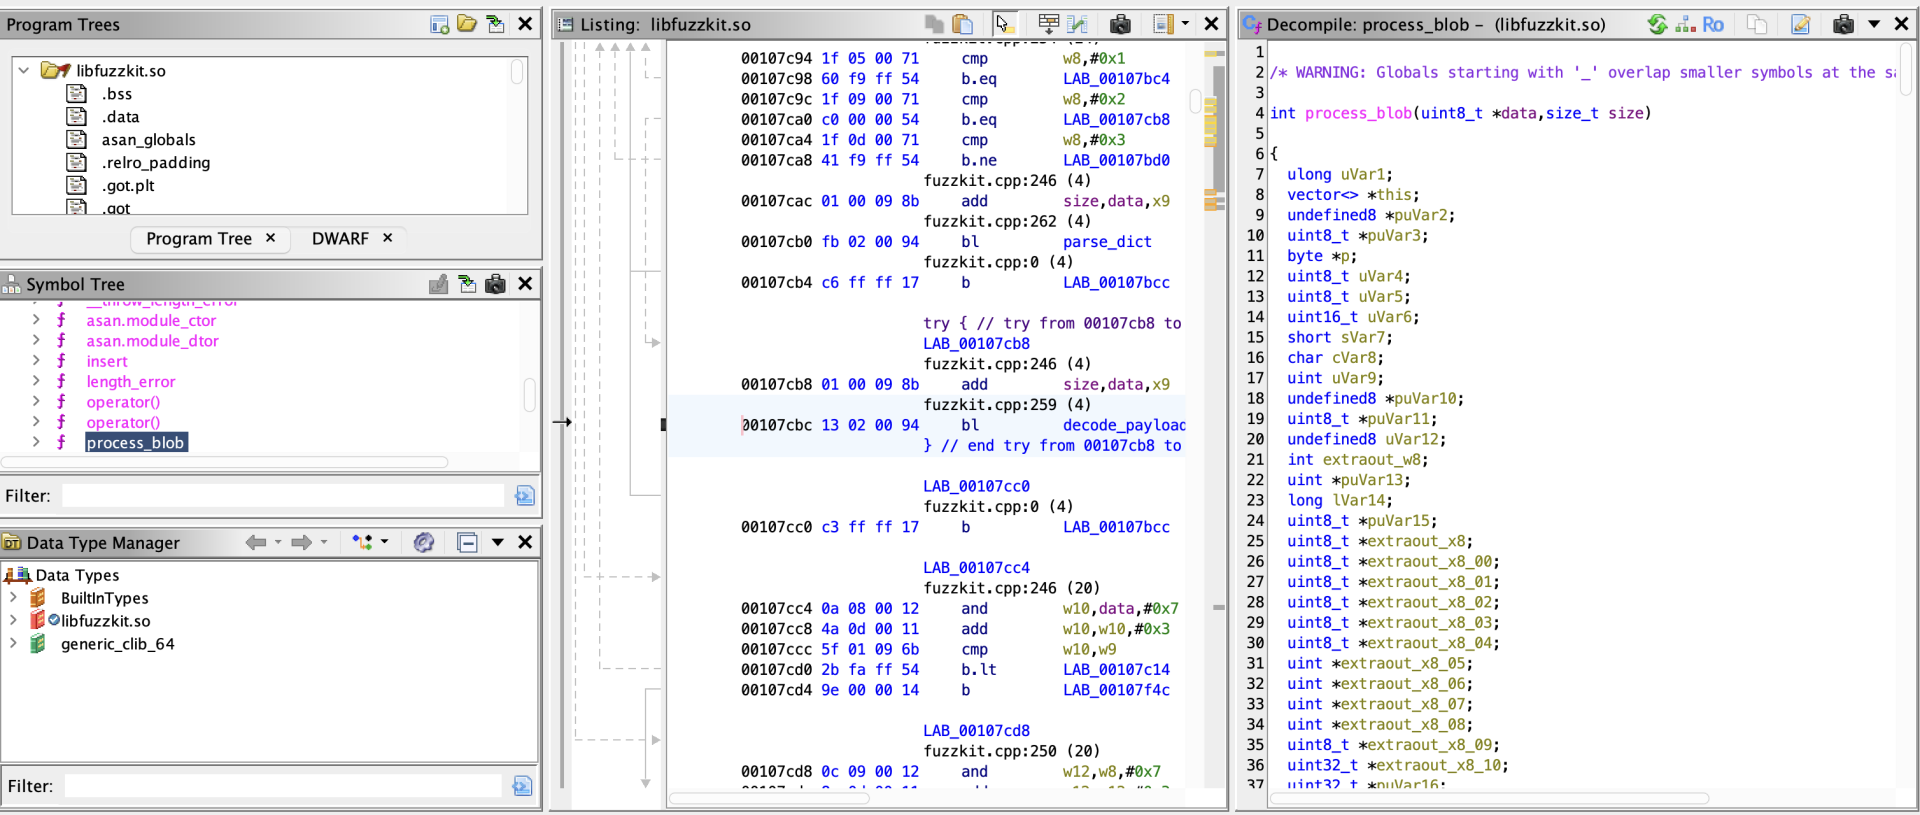This screenshot has height=815, width=1920.
Task: Toggle read-only 'Ro' mode in Decompile panel
Action: (1713, 24)
